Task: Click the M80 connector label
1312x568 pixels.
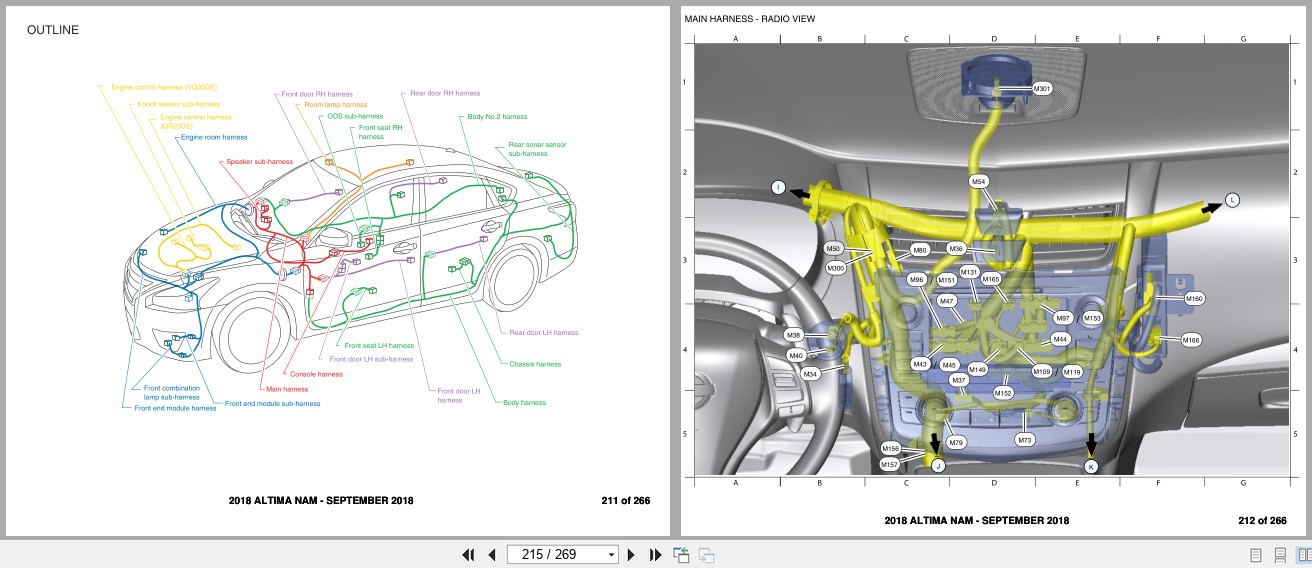Action: (x=920, y=250)
